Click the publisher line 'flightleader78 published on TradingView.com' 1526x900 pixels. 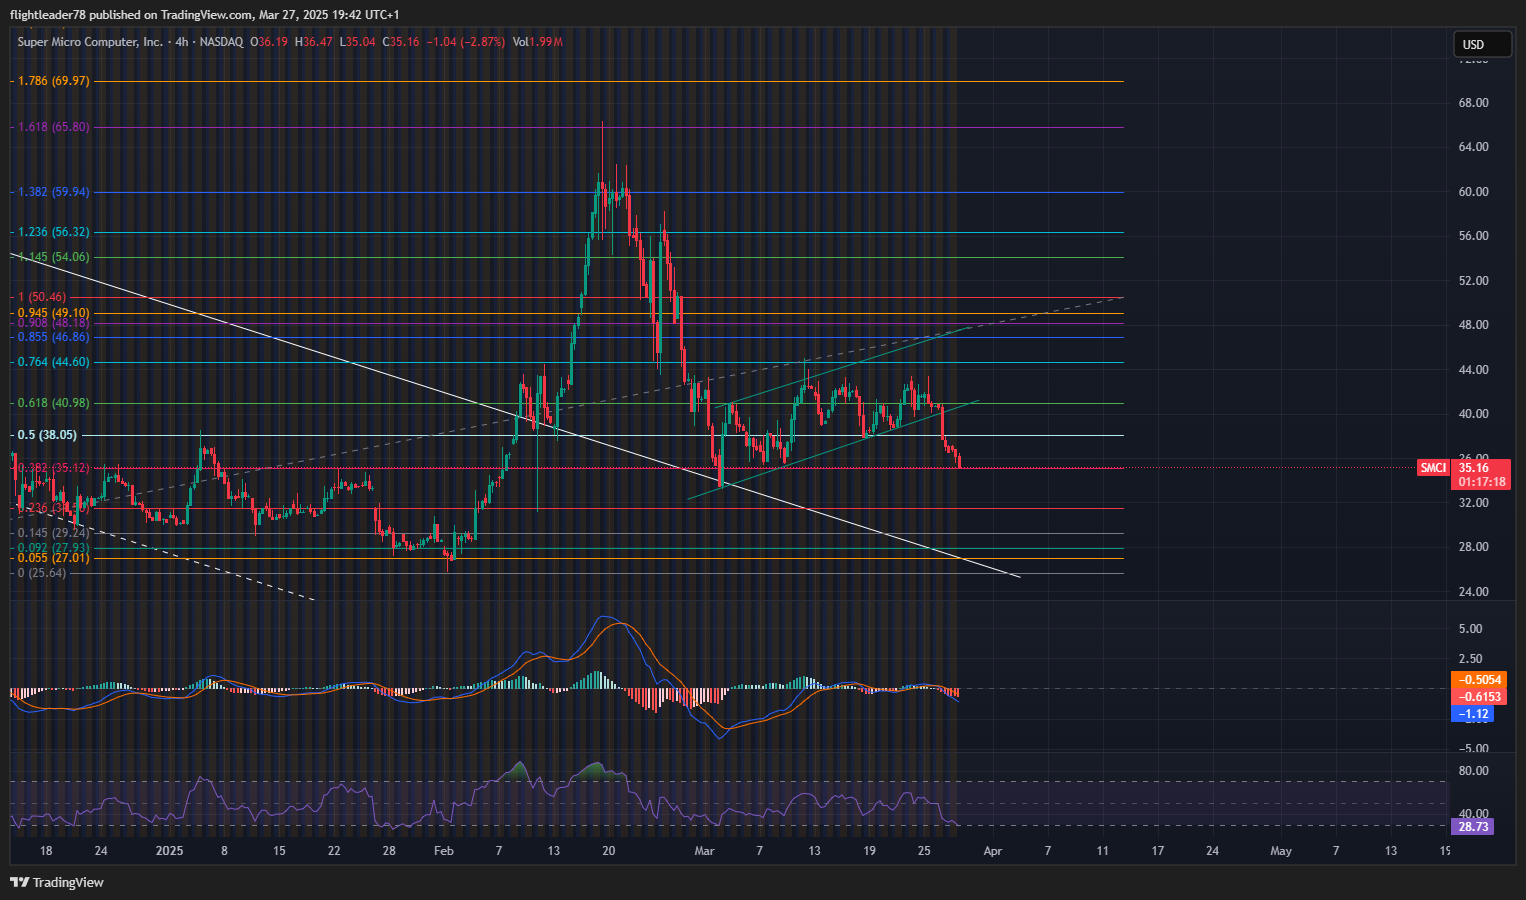point(132,14)
